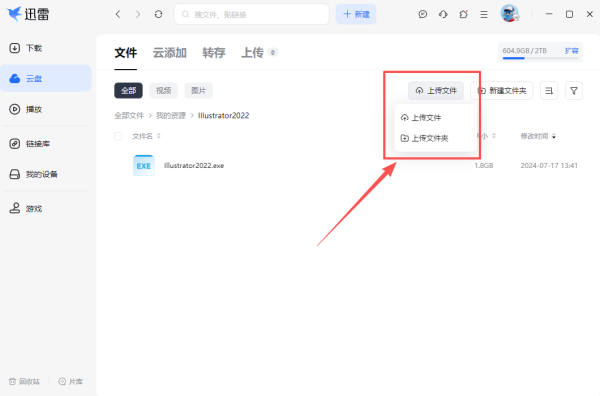The image size is (600, 396).
Task: Sort by 修改时间 column arrow
Action: click(x=554, y=136)
